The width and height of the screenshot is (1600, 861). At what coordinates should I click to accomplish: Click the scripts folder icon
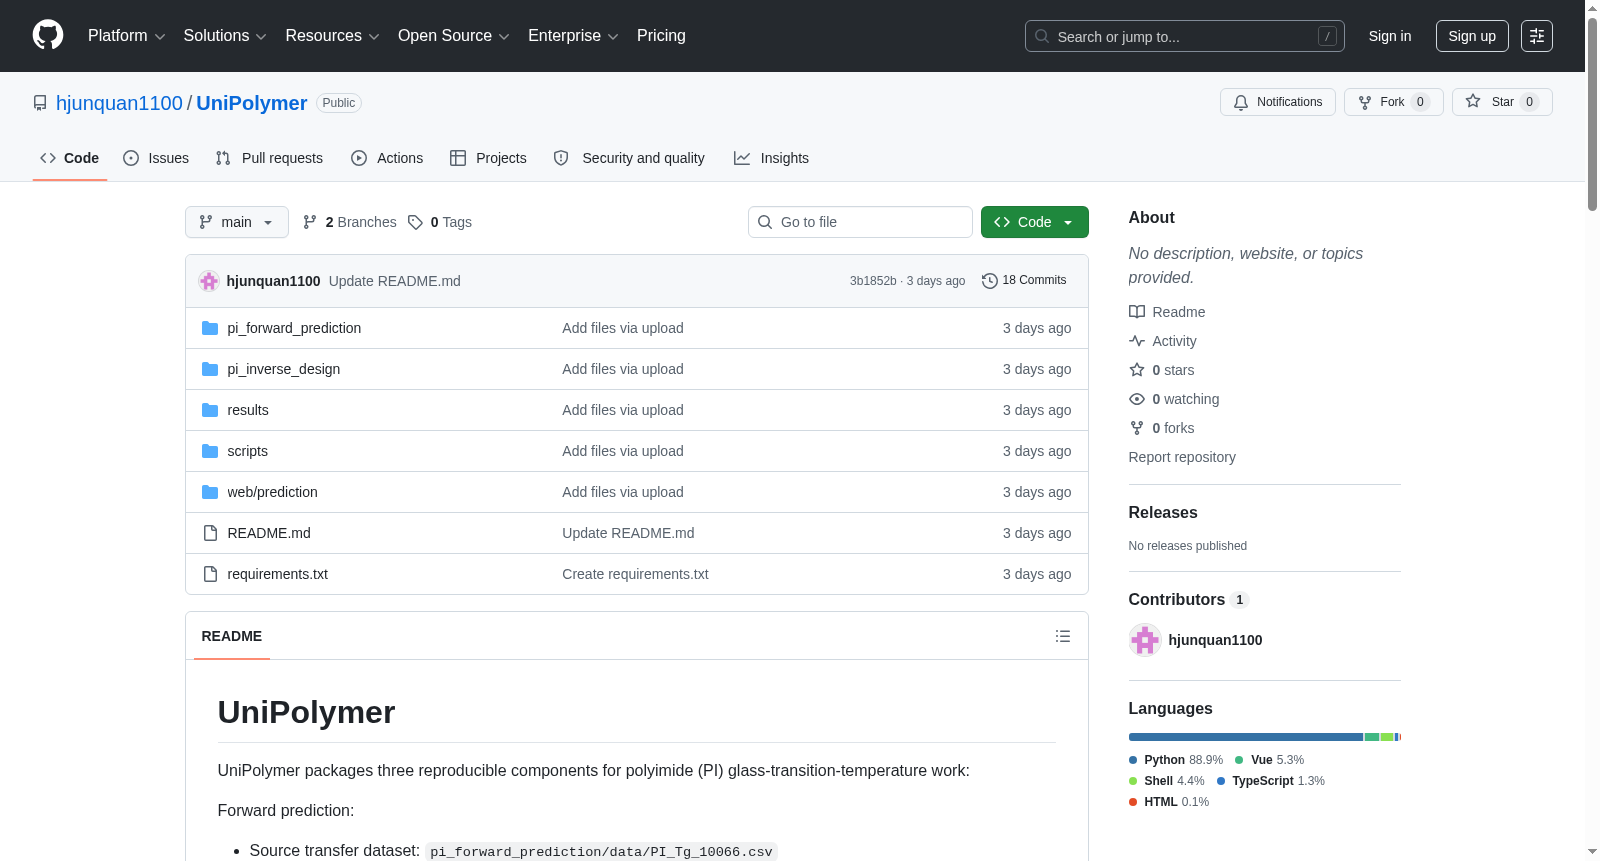[210, 451]
